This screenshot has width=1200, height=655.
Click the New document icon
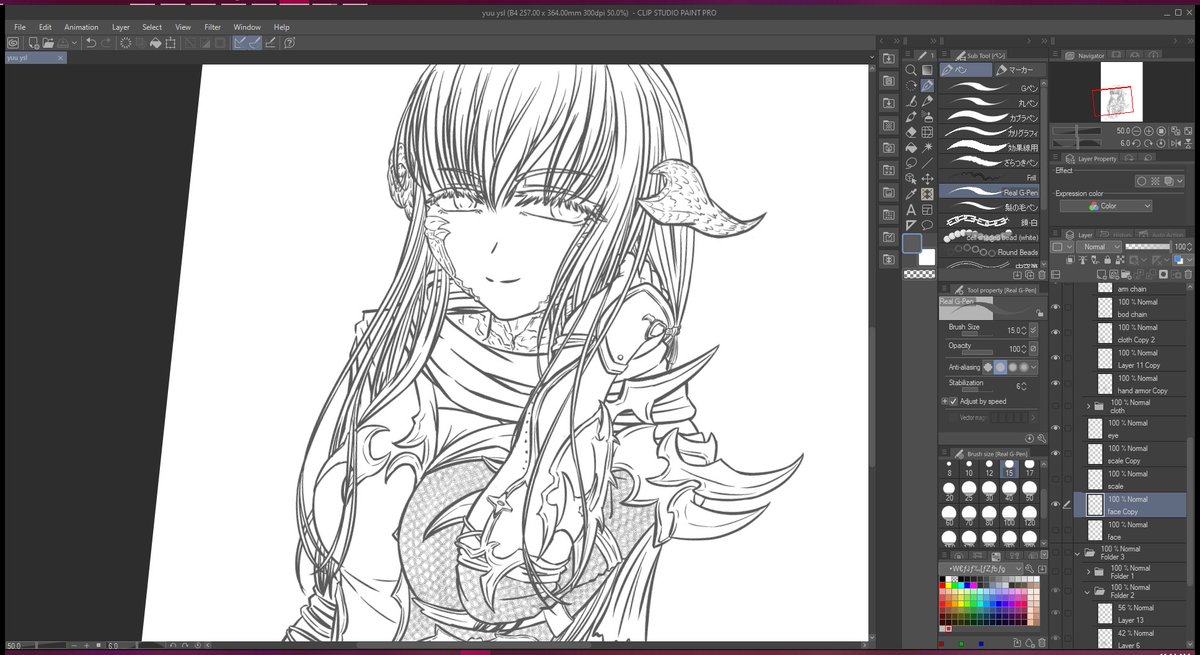point(34,42)
